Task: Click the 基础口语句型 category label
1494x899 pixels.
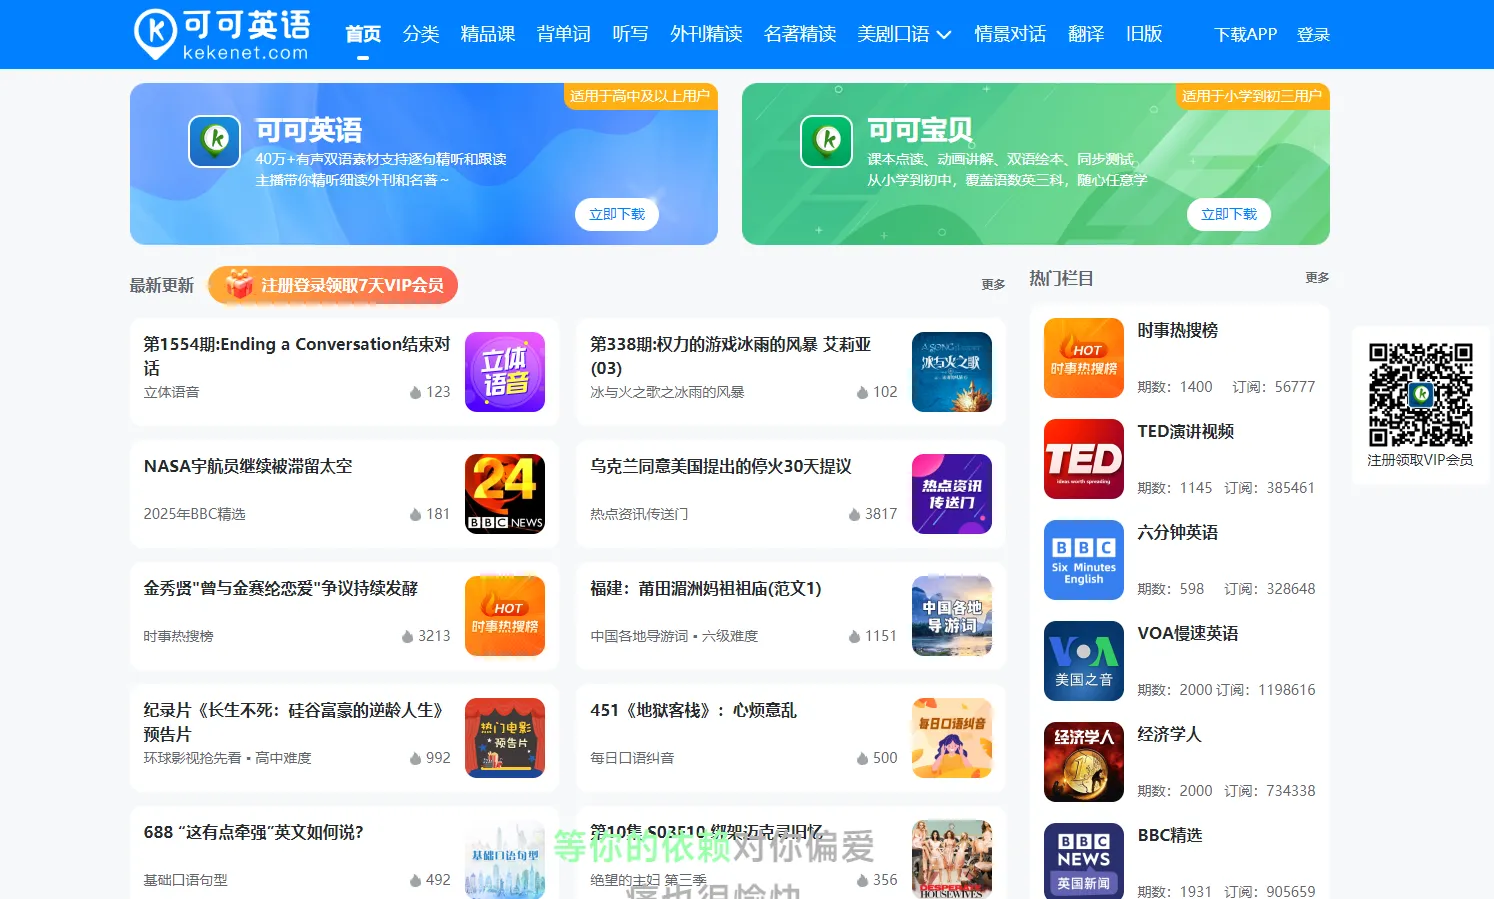Action: coord(185,880)
